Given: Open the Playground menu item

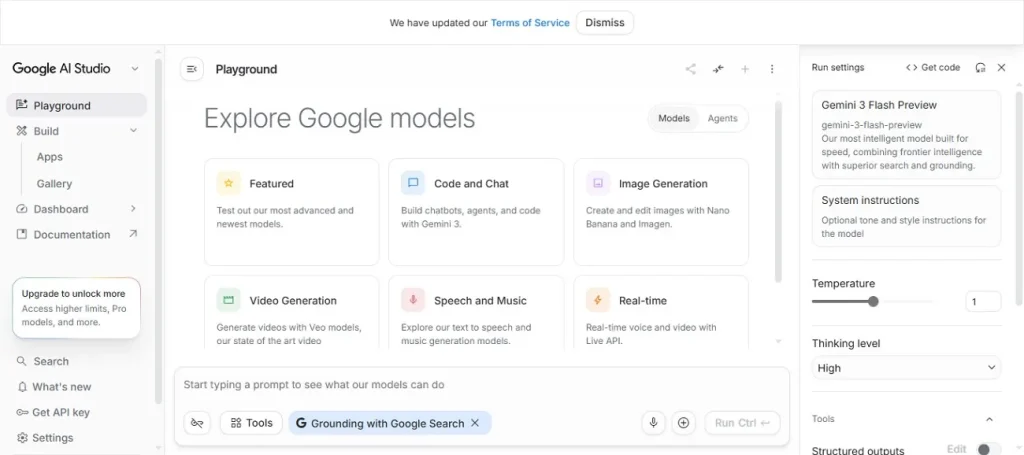Looking at the screenshot, I should tap(76, 105).
